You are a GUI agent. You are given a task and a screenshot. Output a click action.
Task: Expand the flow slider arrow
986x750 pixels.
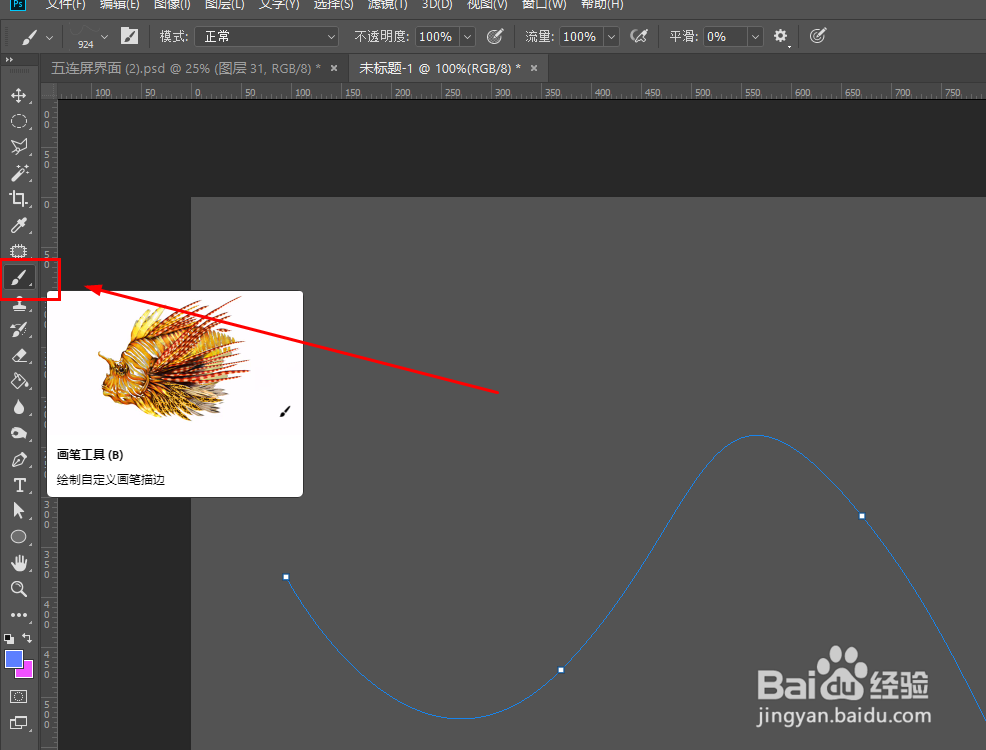tap(611, 36)
